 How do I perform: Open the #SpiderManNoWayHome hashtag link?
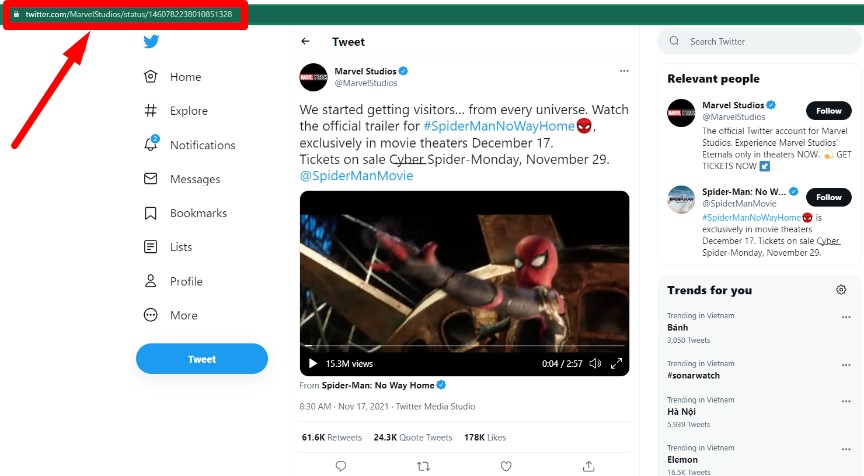[508, 127]
